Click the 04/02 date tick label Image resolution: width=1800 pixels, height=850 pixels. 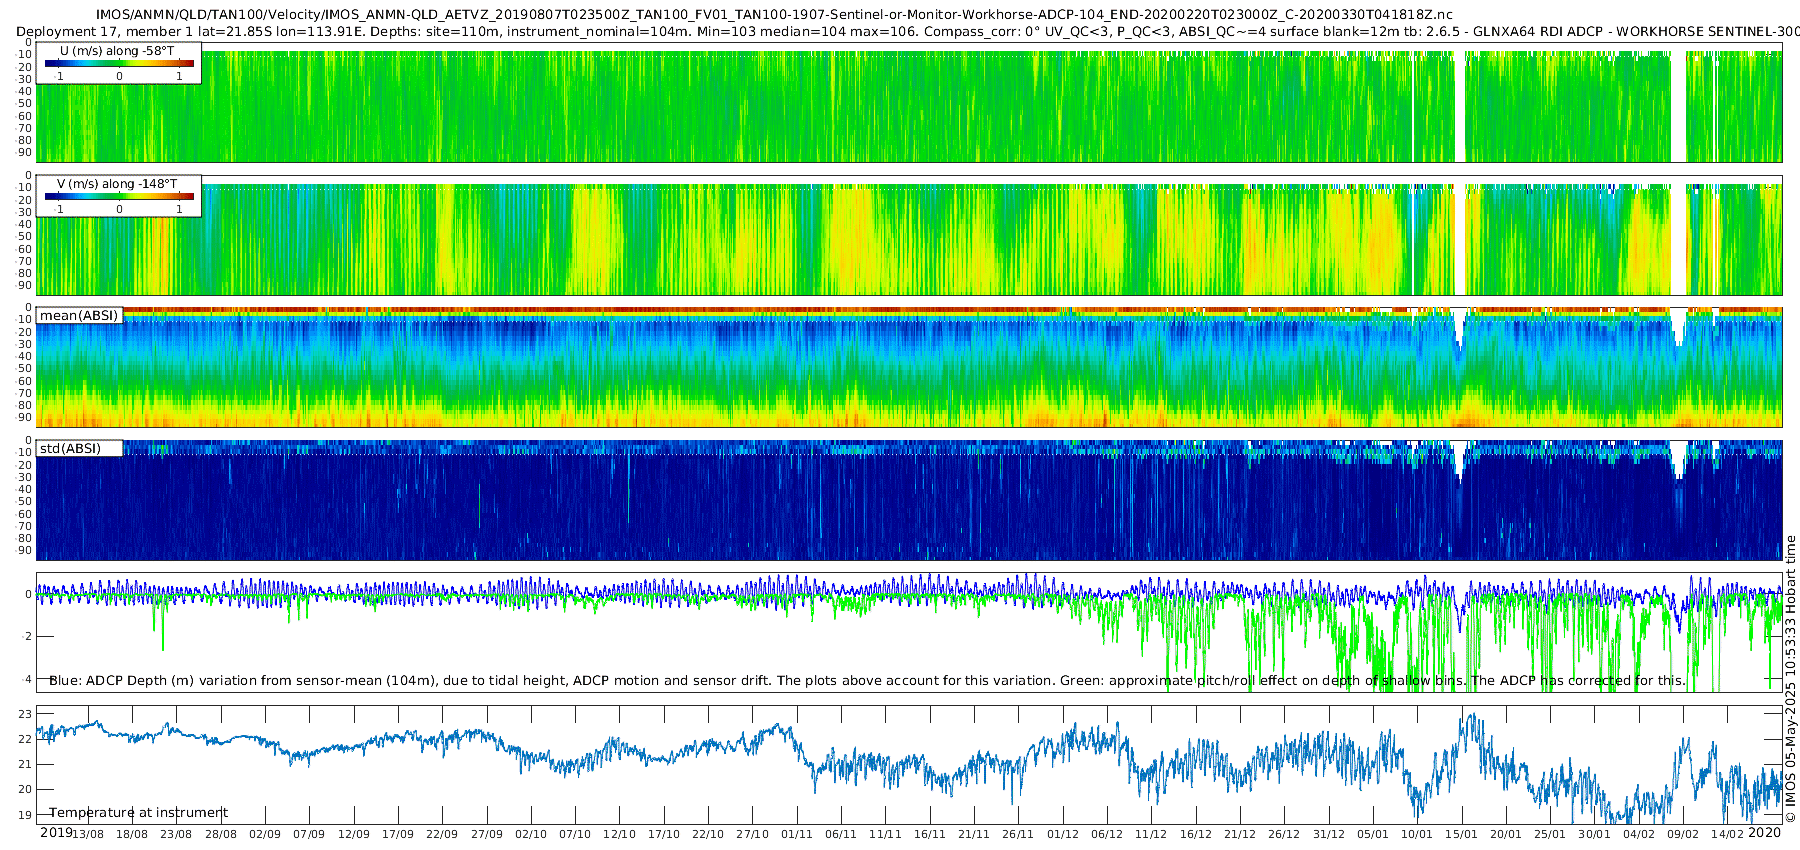[1639, 834]
